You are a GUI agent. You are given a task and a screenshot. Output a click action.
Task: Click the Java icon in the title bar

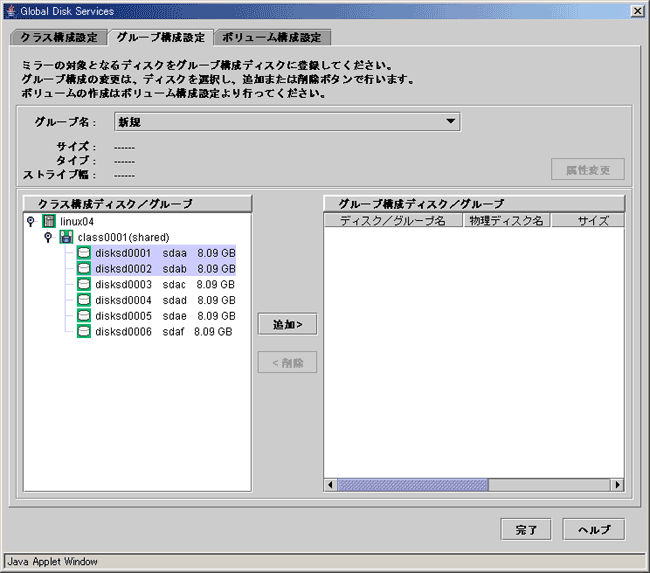point(11,11)
